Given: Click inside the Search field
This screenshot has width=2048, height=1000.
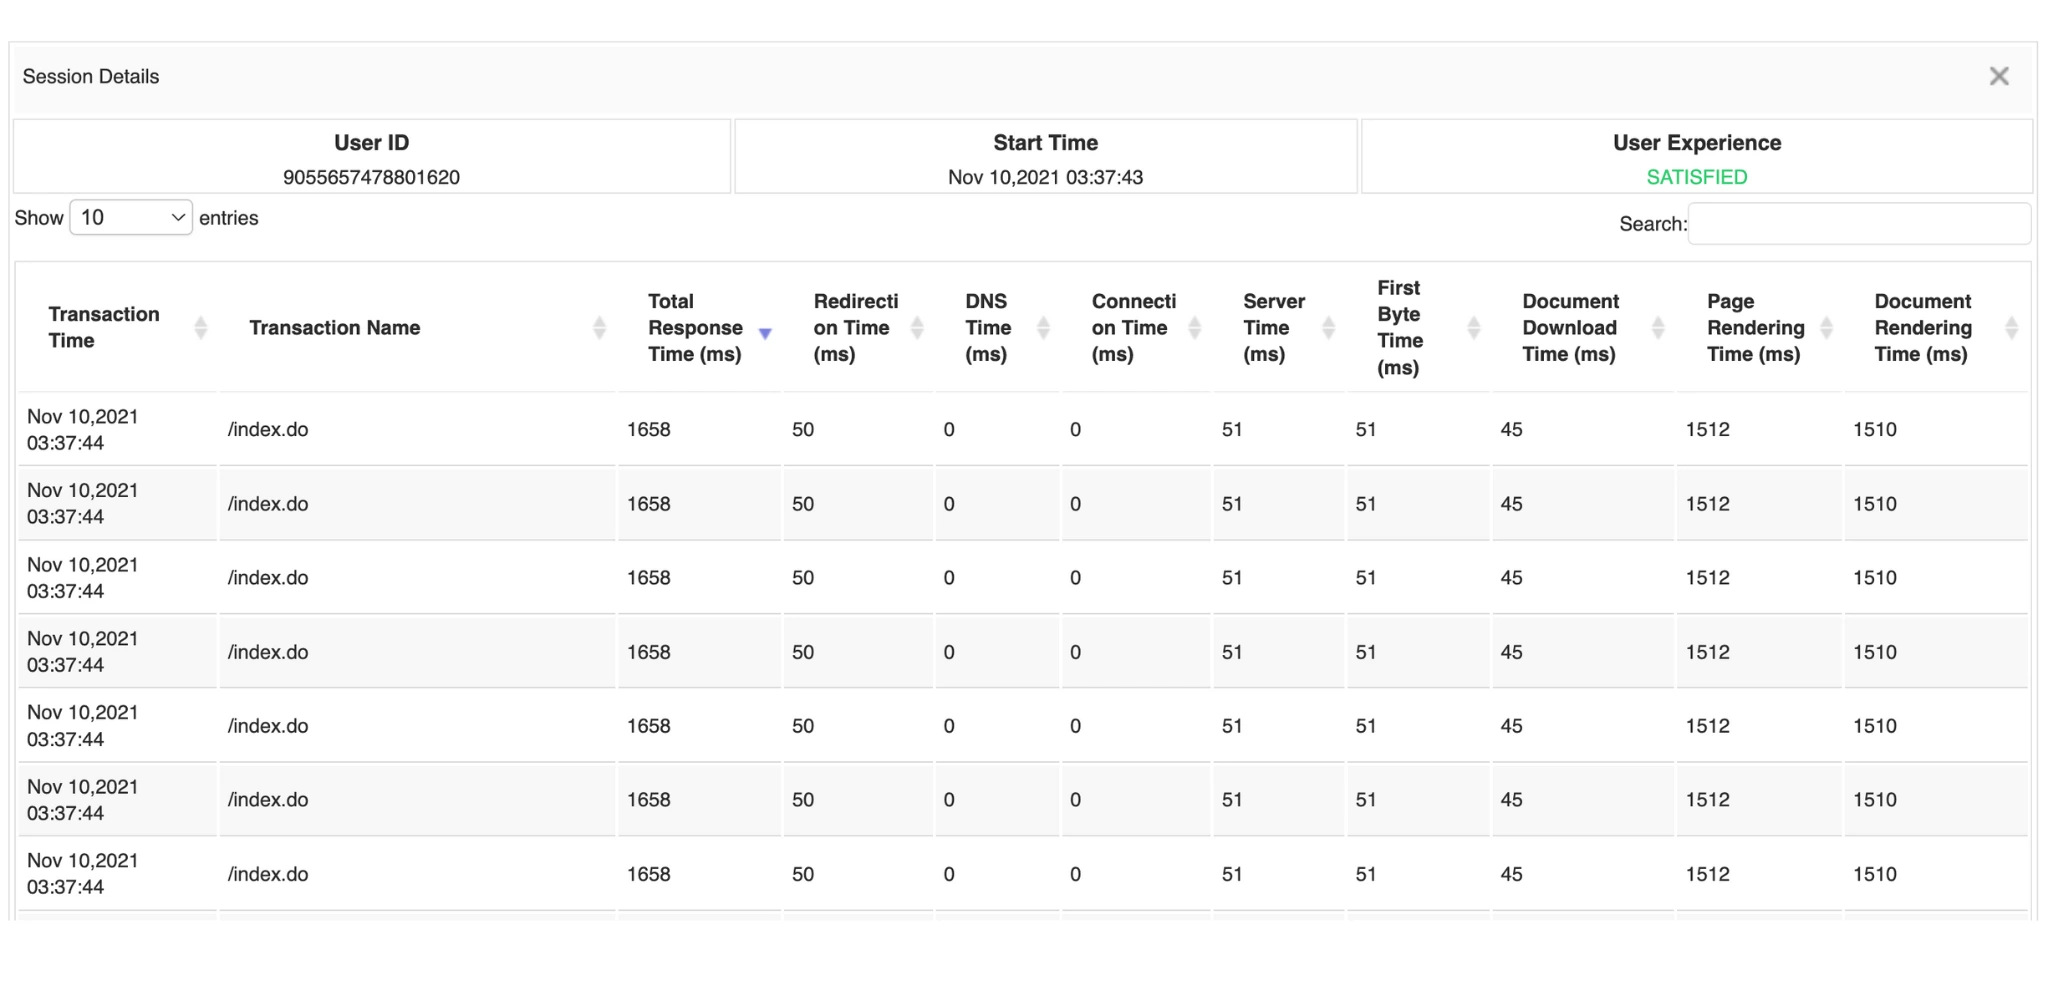Looking at the screenshot, I should pyautogui.click(x=1858, y=223).
